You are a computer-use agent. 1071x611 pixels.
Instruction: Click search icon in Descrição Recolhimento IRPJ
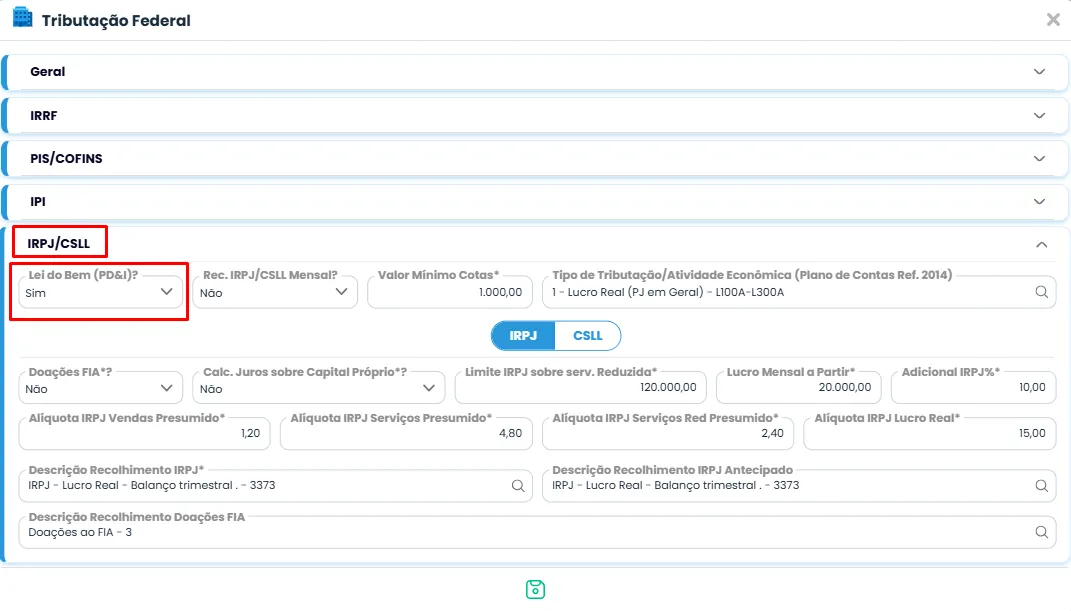click(x=518, y=485)
